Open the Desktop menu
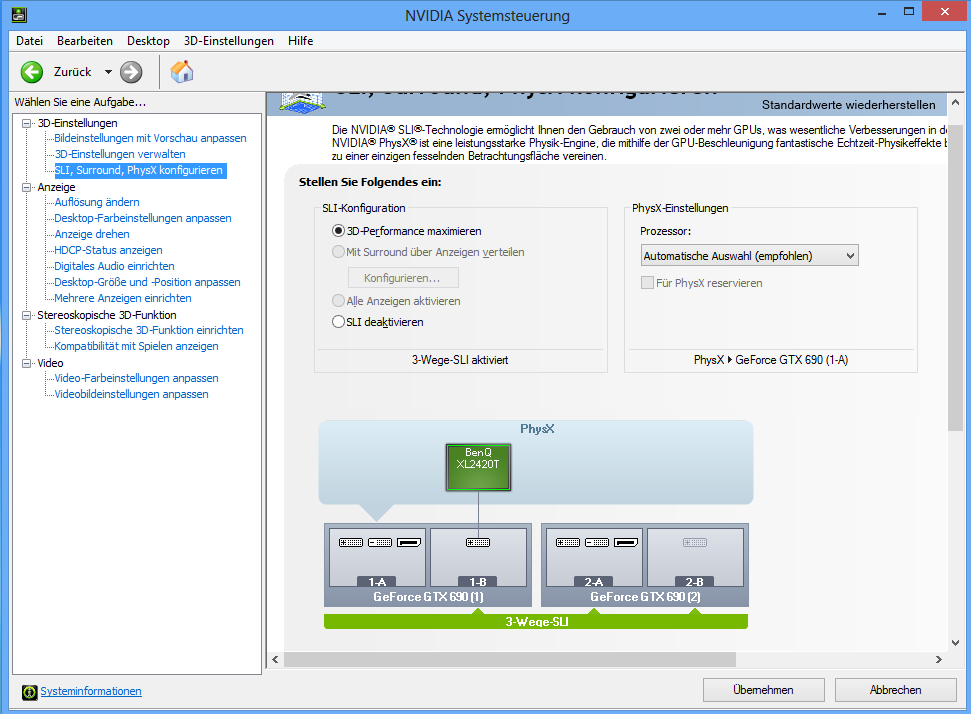The width and height of the screenshot is (971, 714). pyautogui.click(x=148, y=41)
